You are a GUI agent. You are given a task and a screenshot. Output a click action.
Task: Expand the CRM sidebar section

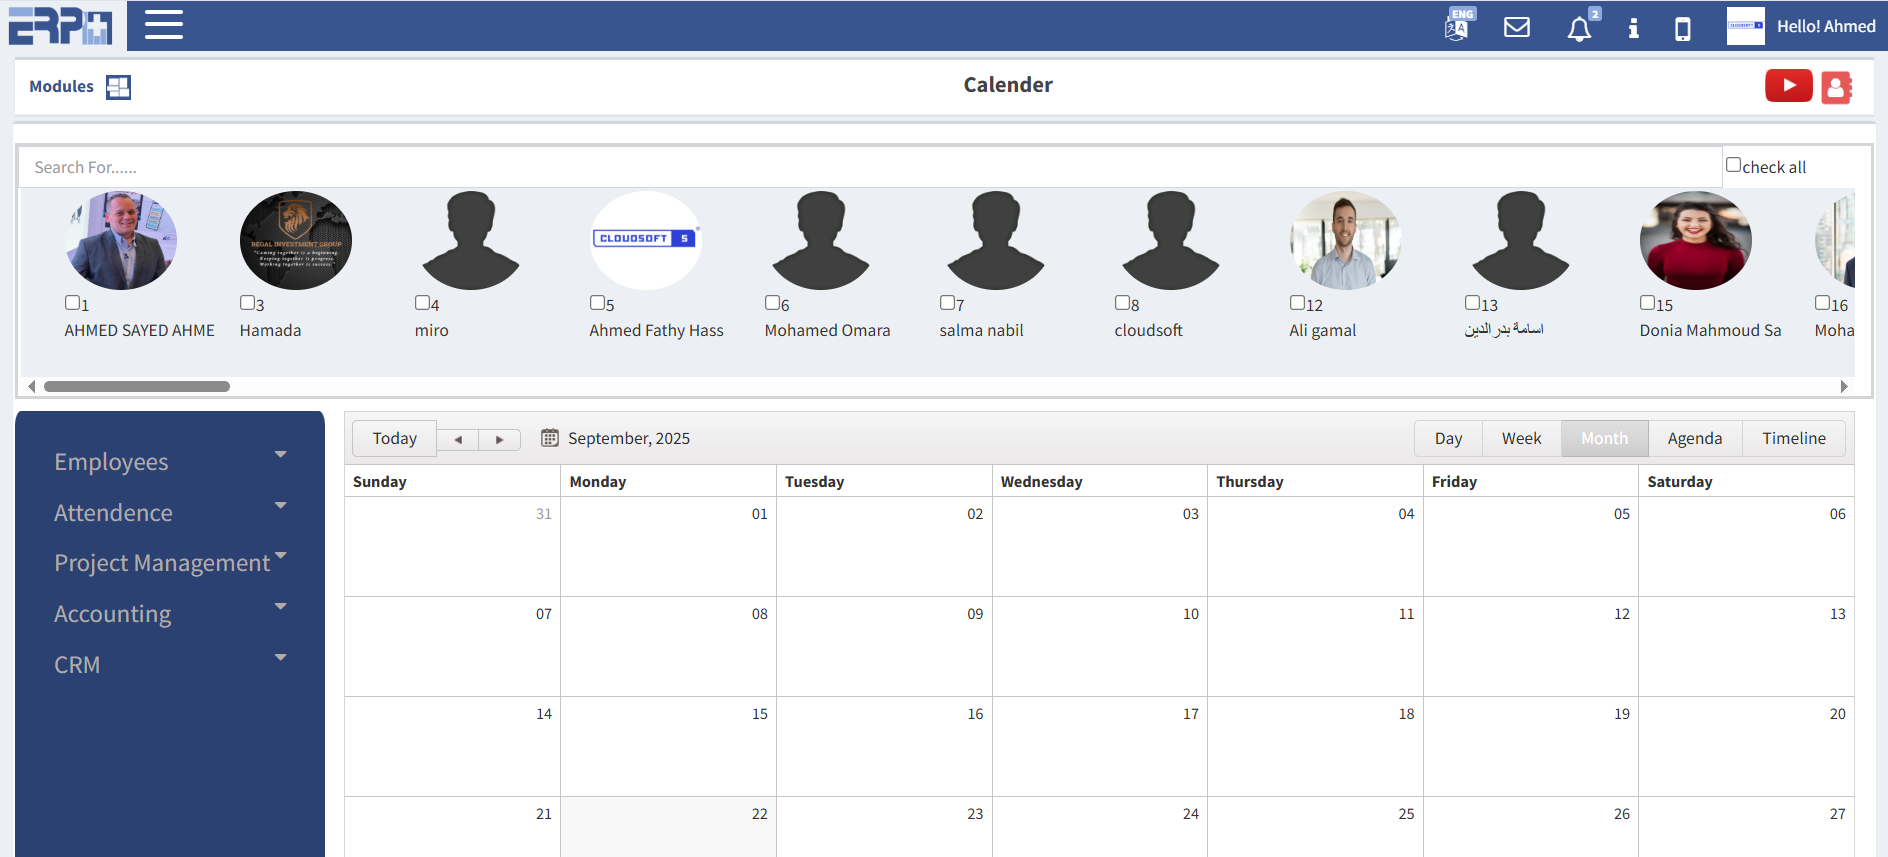tap(170, 664)
